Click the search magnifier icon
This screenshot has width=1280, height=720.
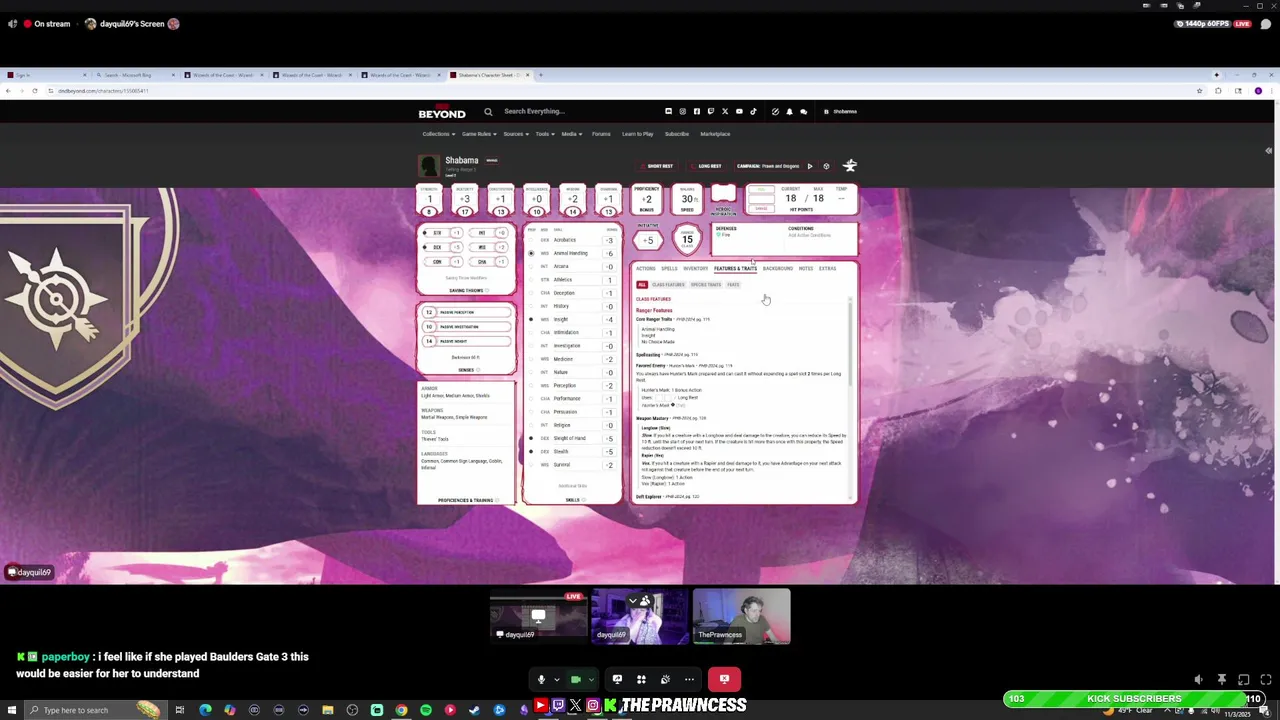click(x=488, y=112)
